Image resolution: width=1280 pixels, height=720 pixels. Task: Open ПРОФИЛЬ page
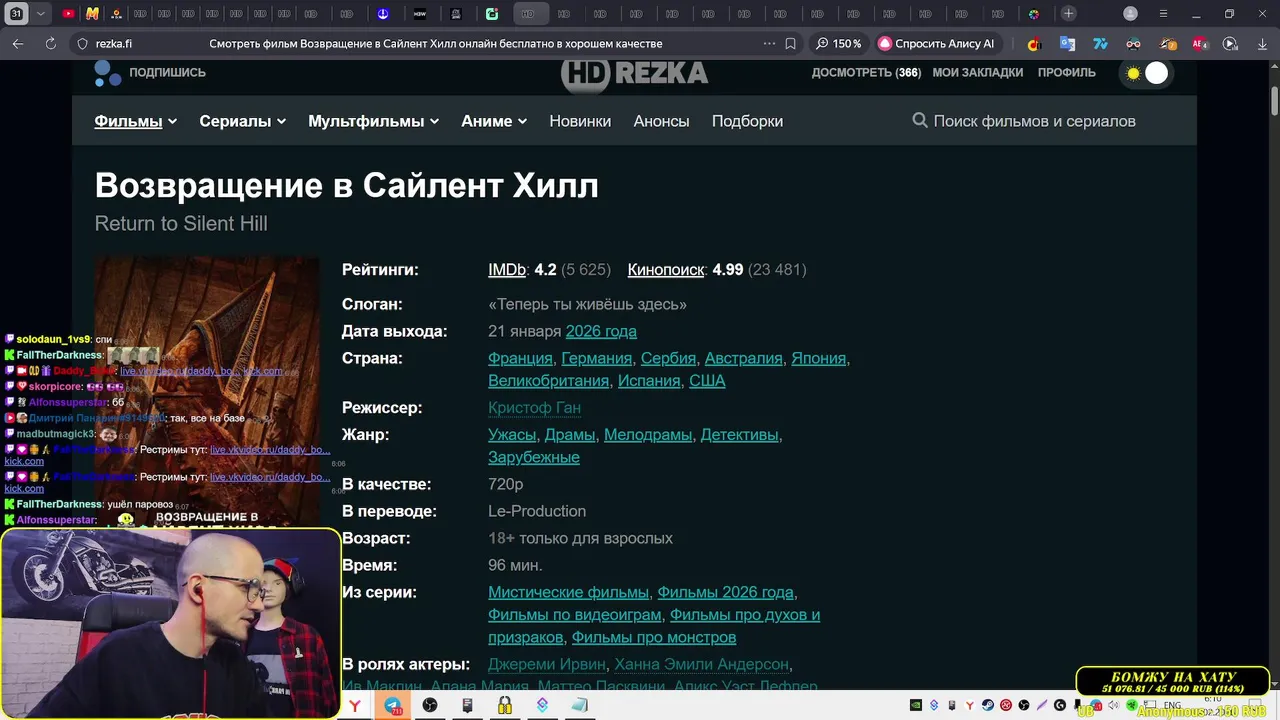click(1067, 73)
